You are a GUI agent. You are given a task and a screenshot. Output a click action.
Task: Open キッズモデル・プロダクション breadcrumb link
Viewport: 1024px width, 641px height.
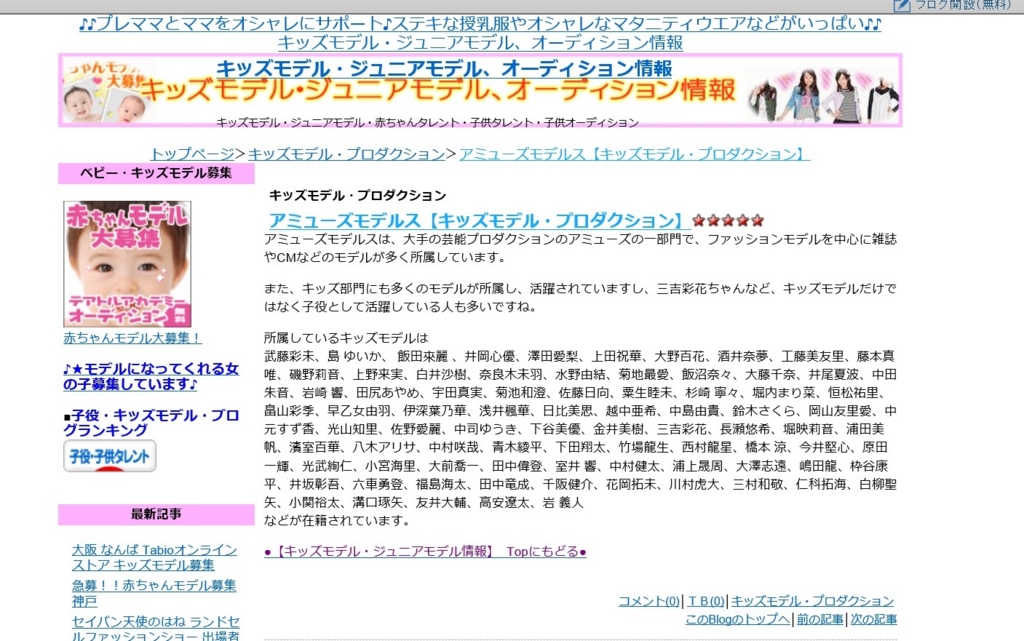click(346, 154)
